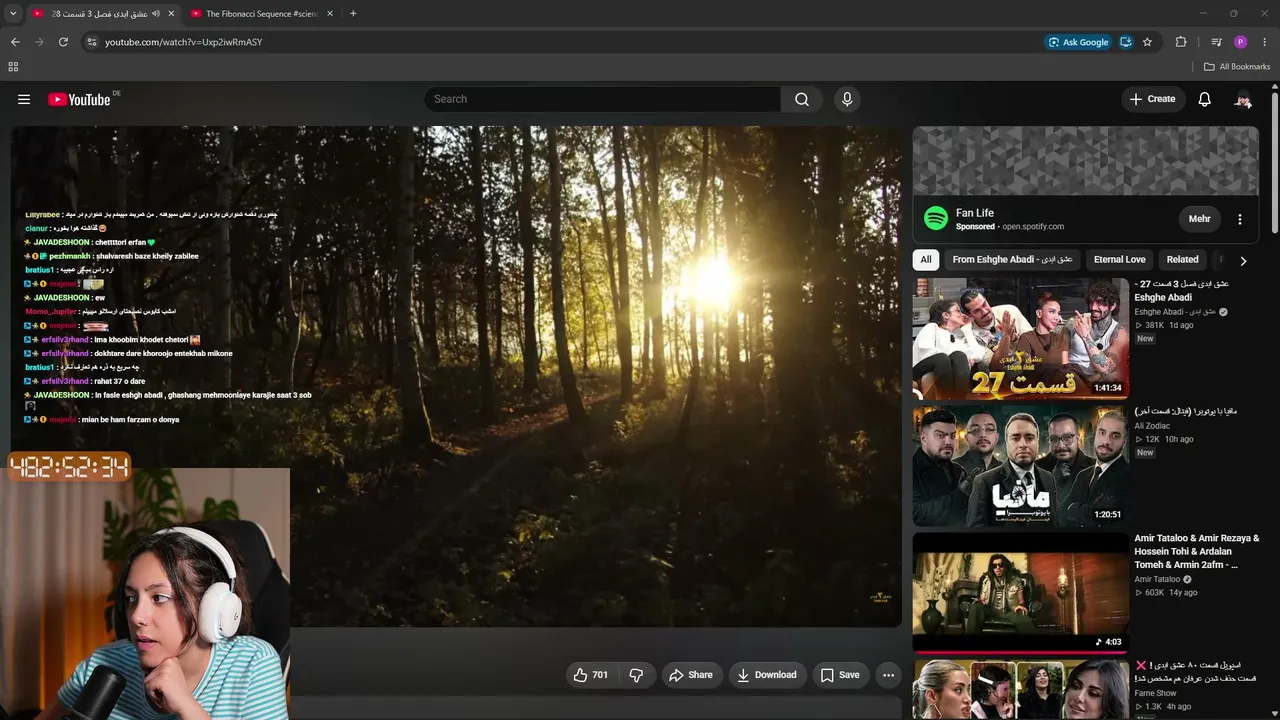Screen dimensions: 1280x720
Task: Open the Ali Zodiac channel link
Action: [x=1152, y=426]
